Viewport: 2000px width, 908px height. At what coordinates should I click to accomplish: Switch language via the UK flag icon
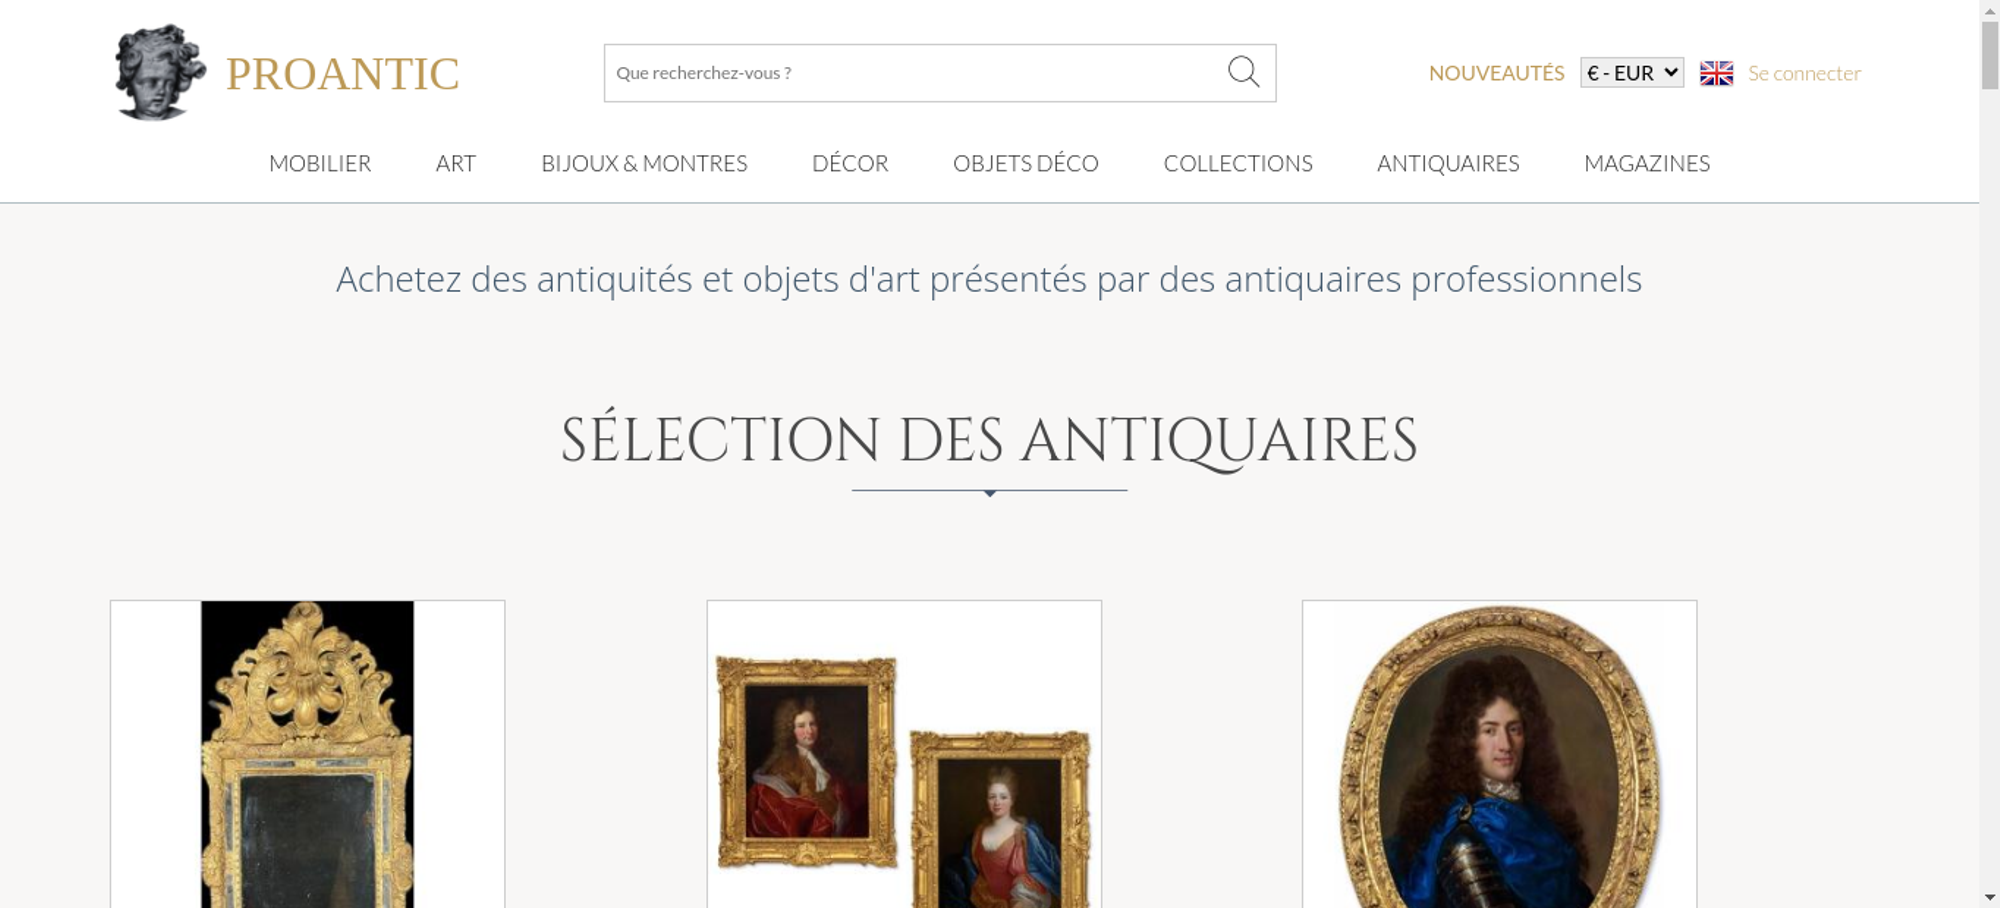click(x=1716, y=73)
